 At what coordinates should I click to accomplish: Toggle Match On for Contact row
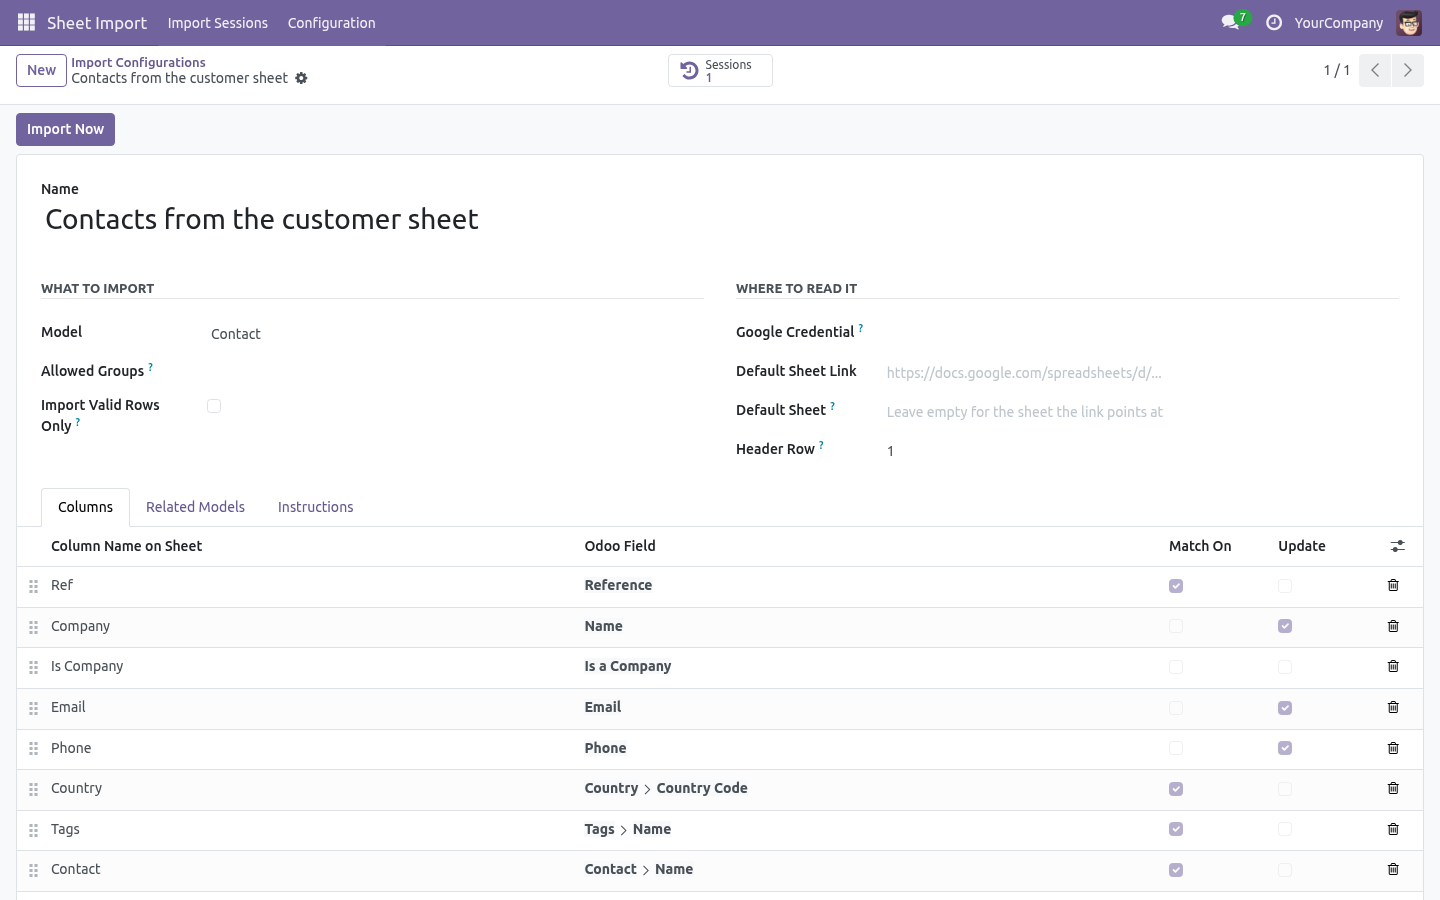(1176, 870)
